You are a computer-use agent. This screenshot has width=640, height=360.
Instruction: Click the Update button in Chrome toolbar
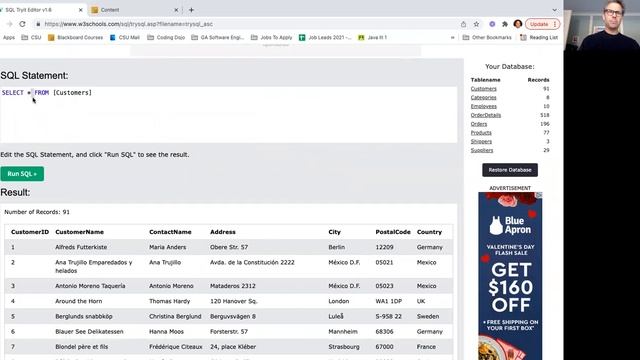[542, 24]
